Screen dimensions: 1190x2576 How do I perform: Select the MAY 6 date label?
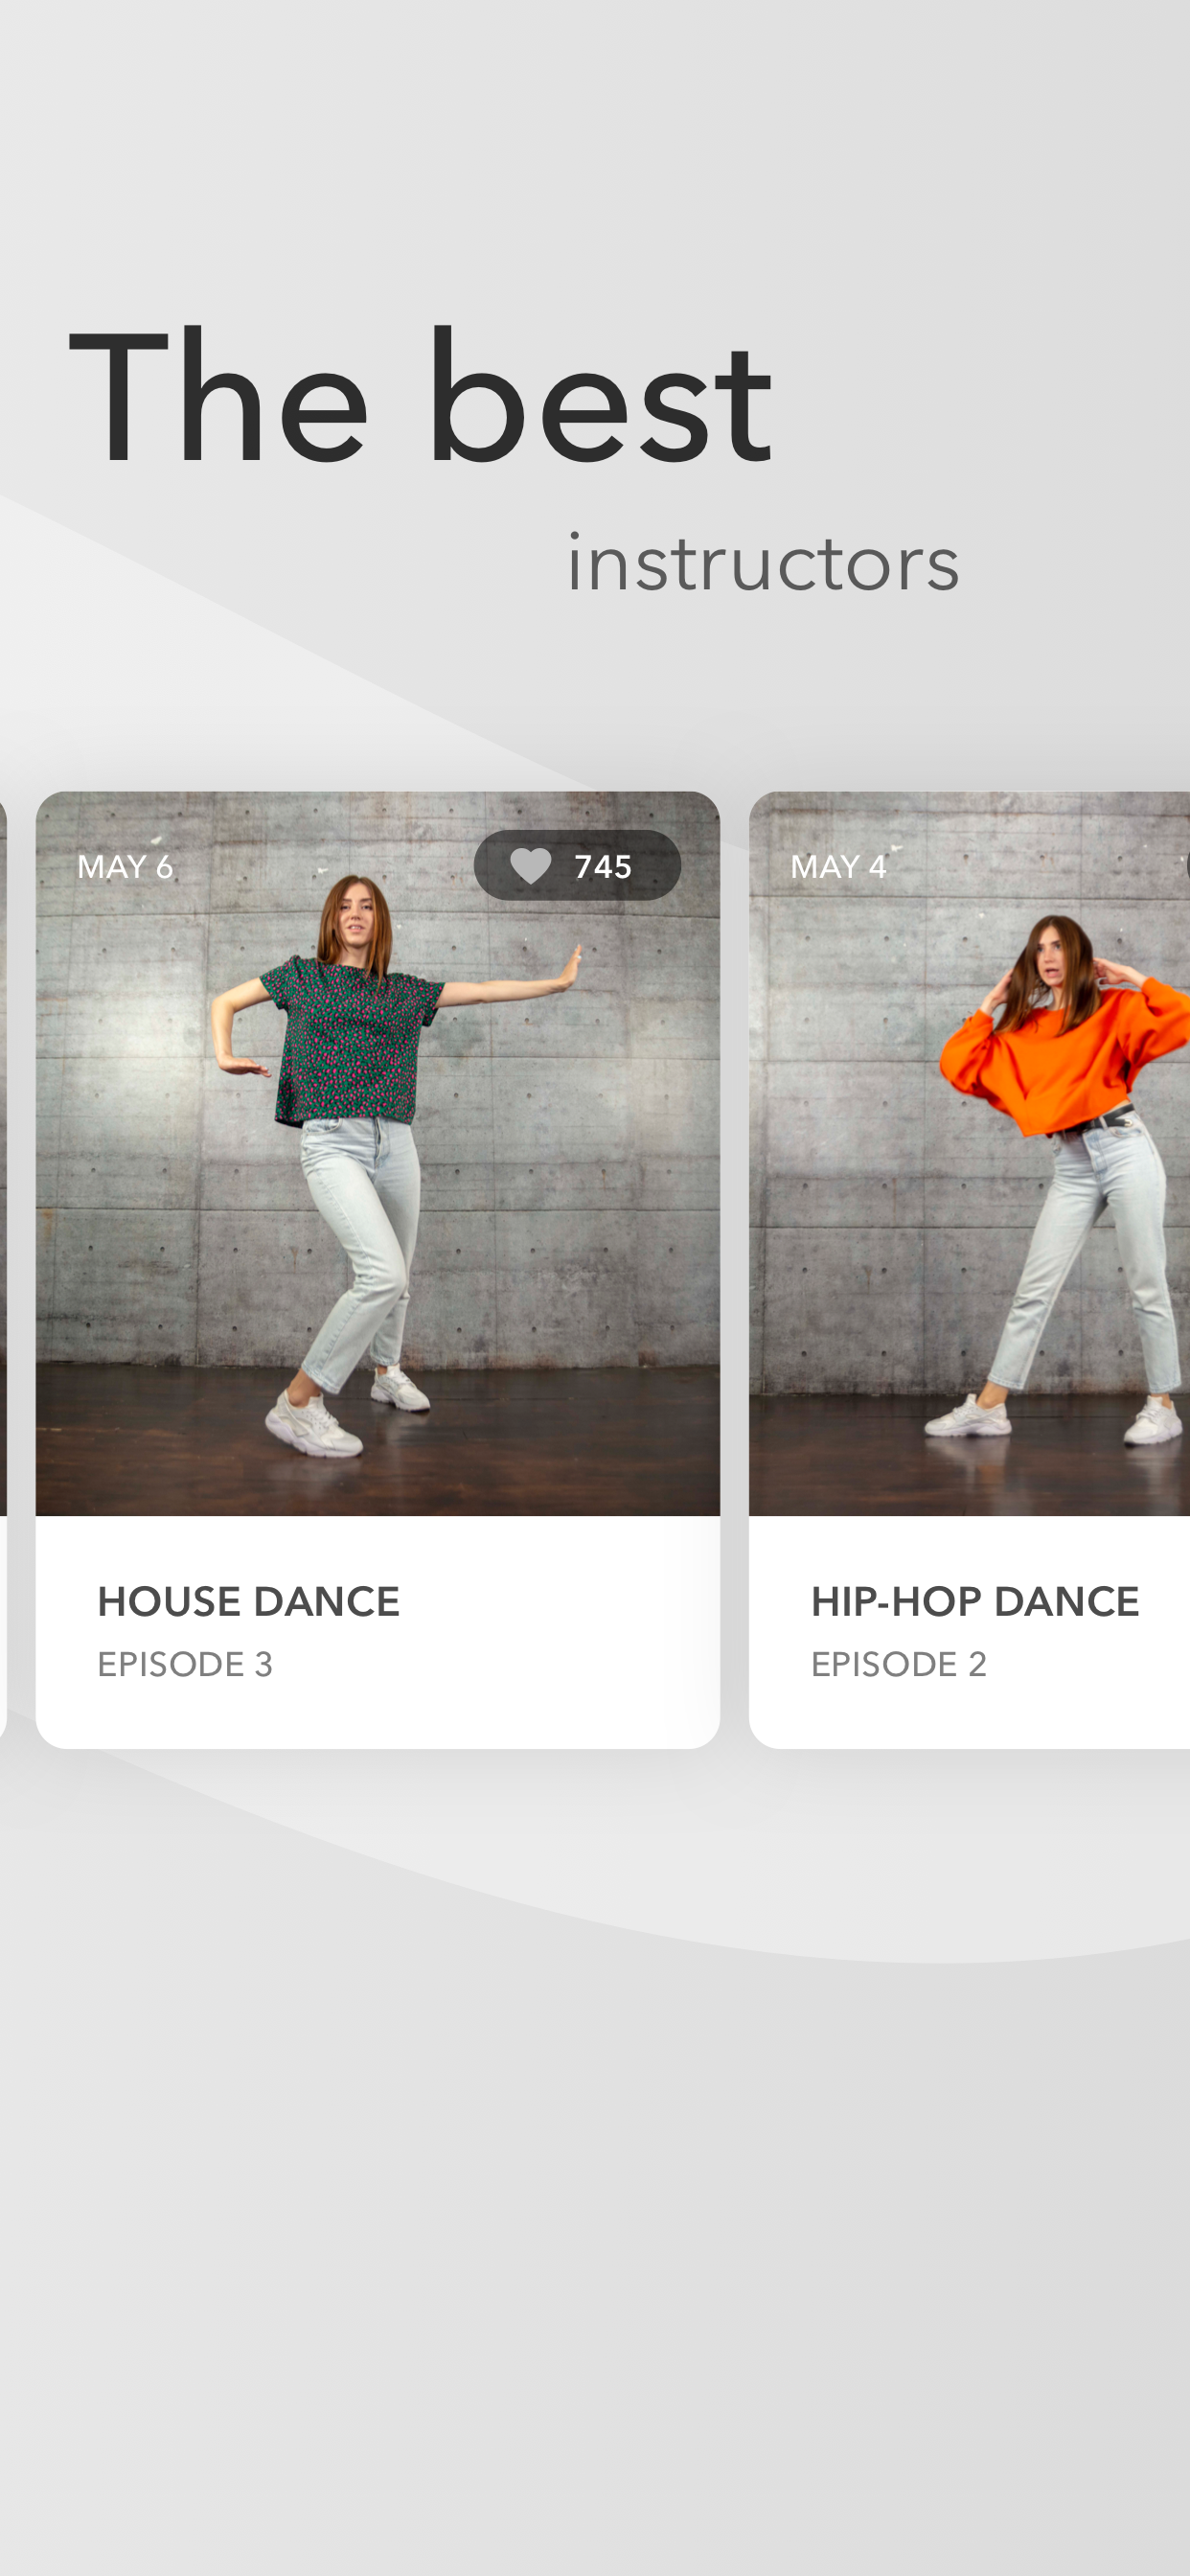125,866
